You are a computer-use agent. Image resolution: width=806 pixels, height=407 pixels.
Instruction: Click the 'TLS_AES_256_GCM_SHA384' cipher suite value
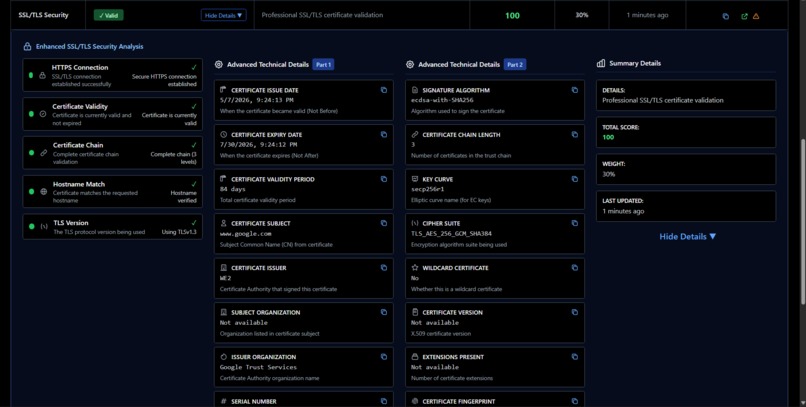[451, 234]
